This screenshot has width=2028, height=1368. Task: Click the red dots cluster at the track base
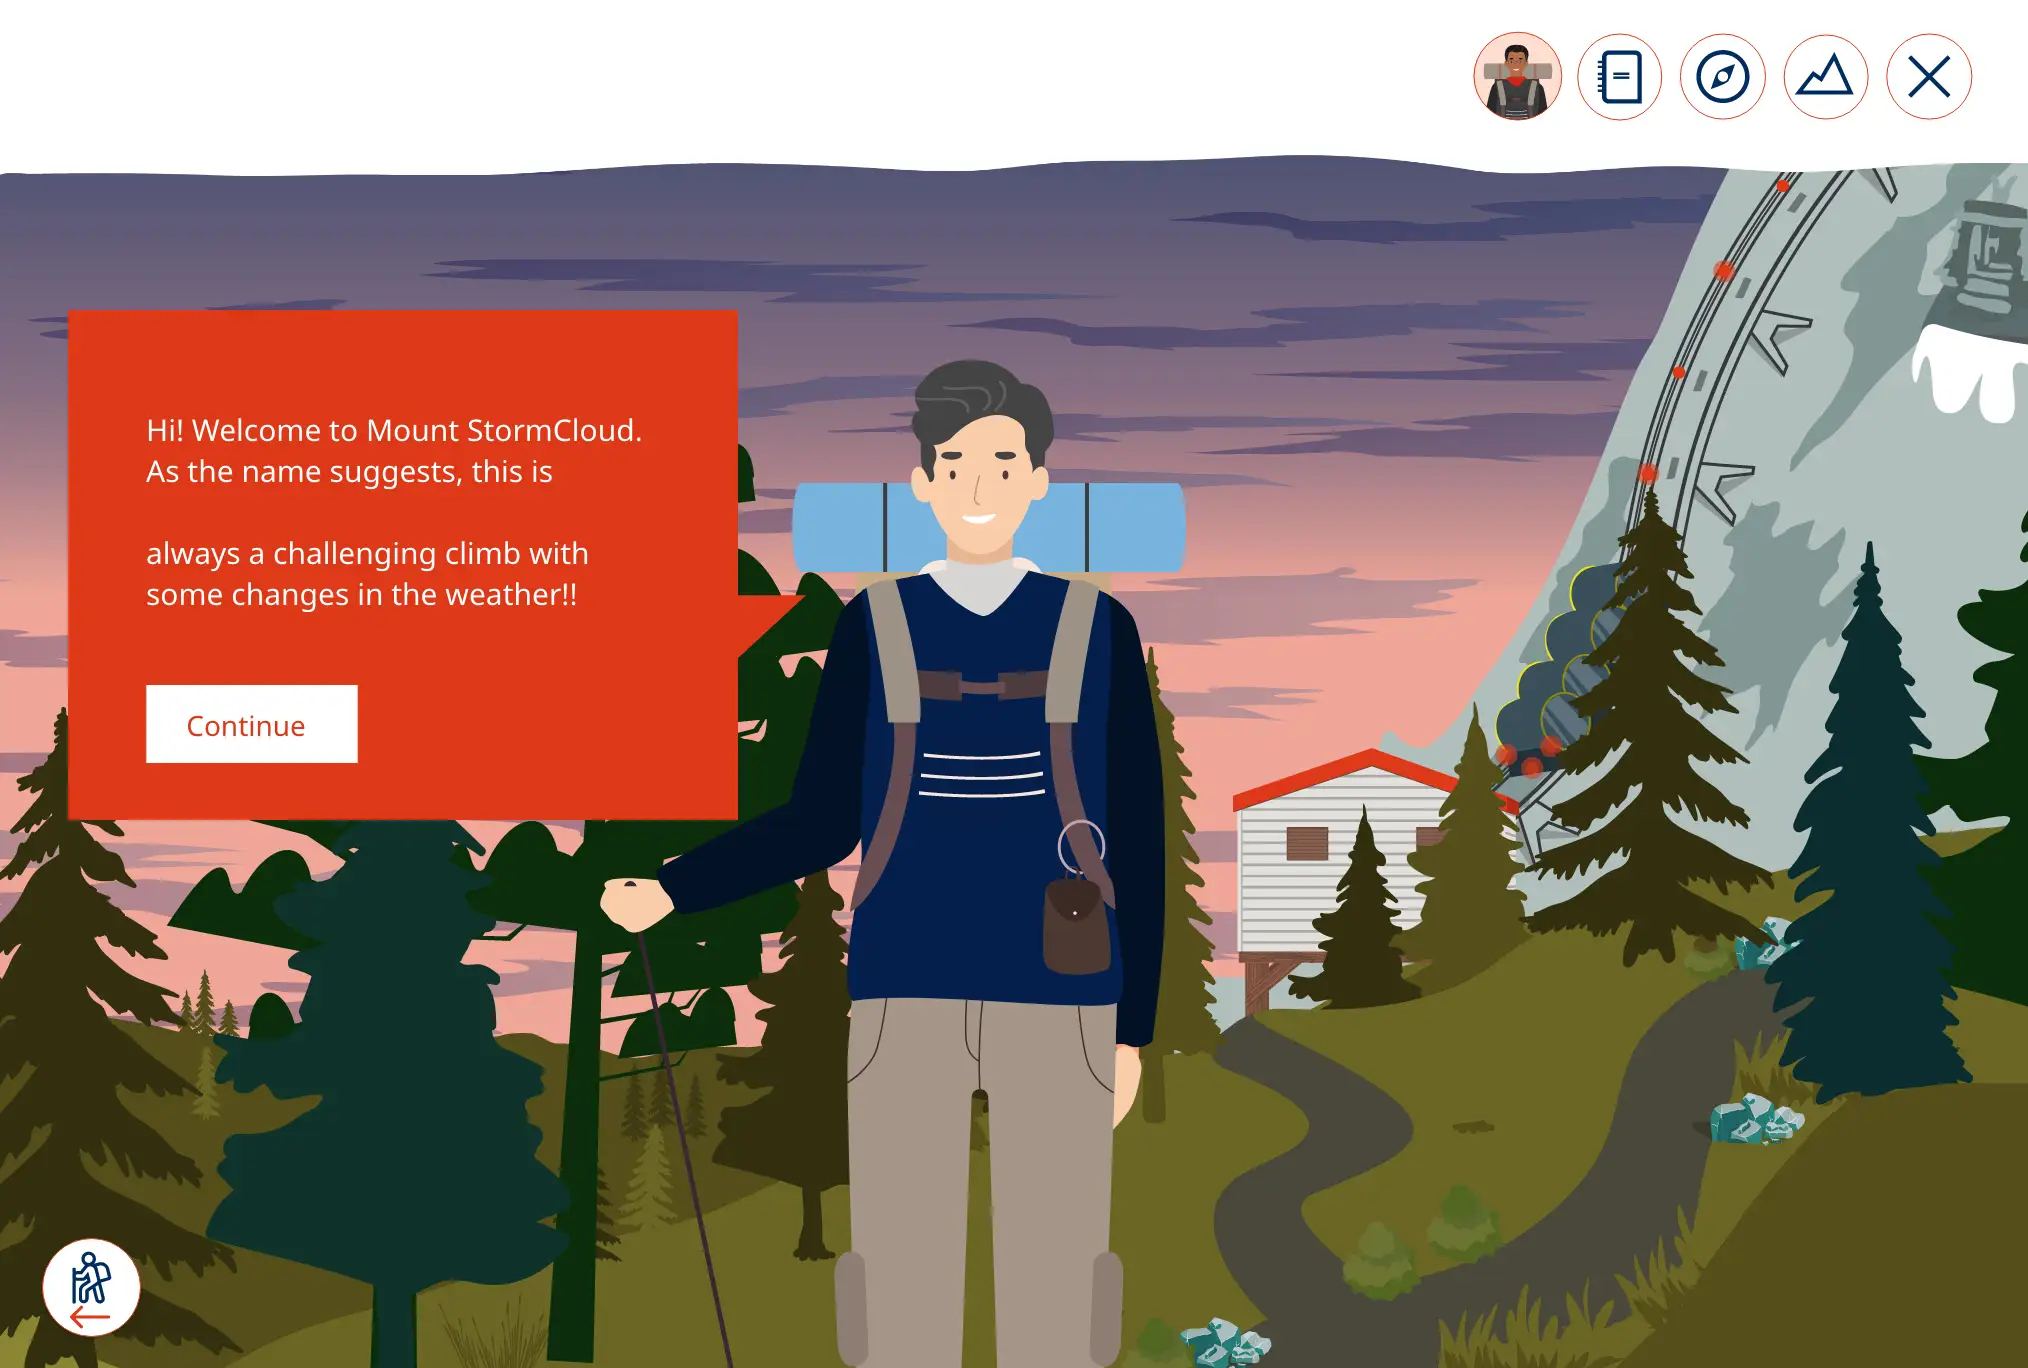(x=1528, y=758)
